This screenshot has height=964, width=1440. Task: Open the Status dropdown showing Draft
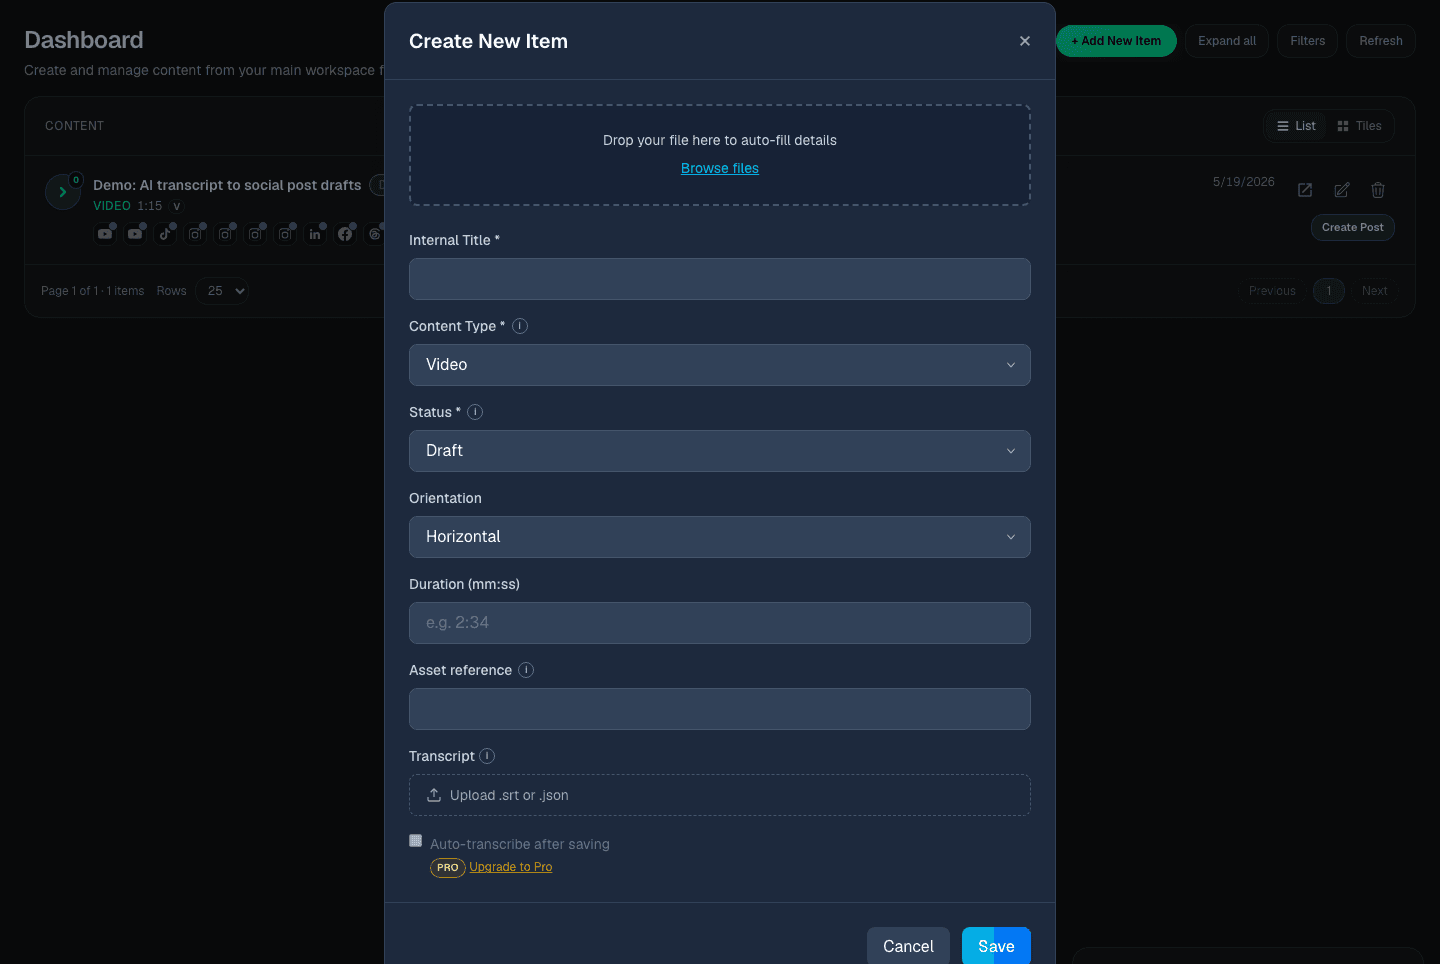(720, 451)
